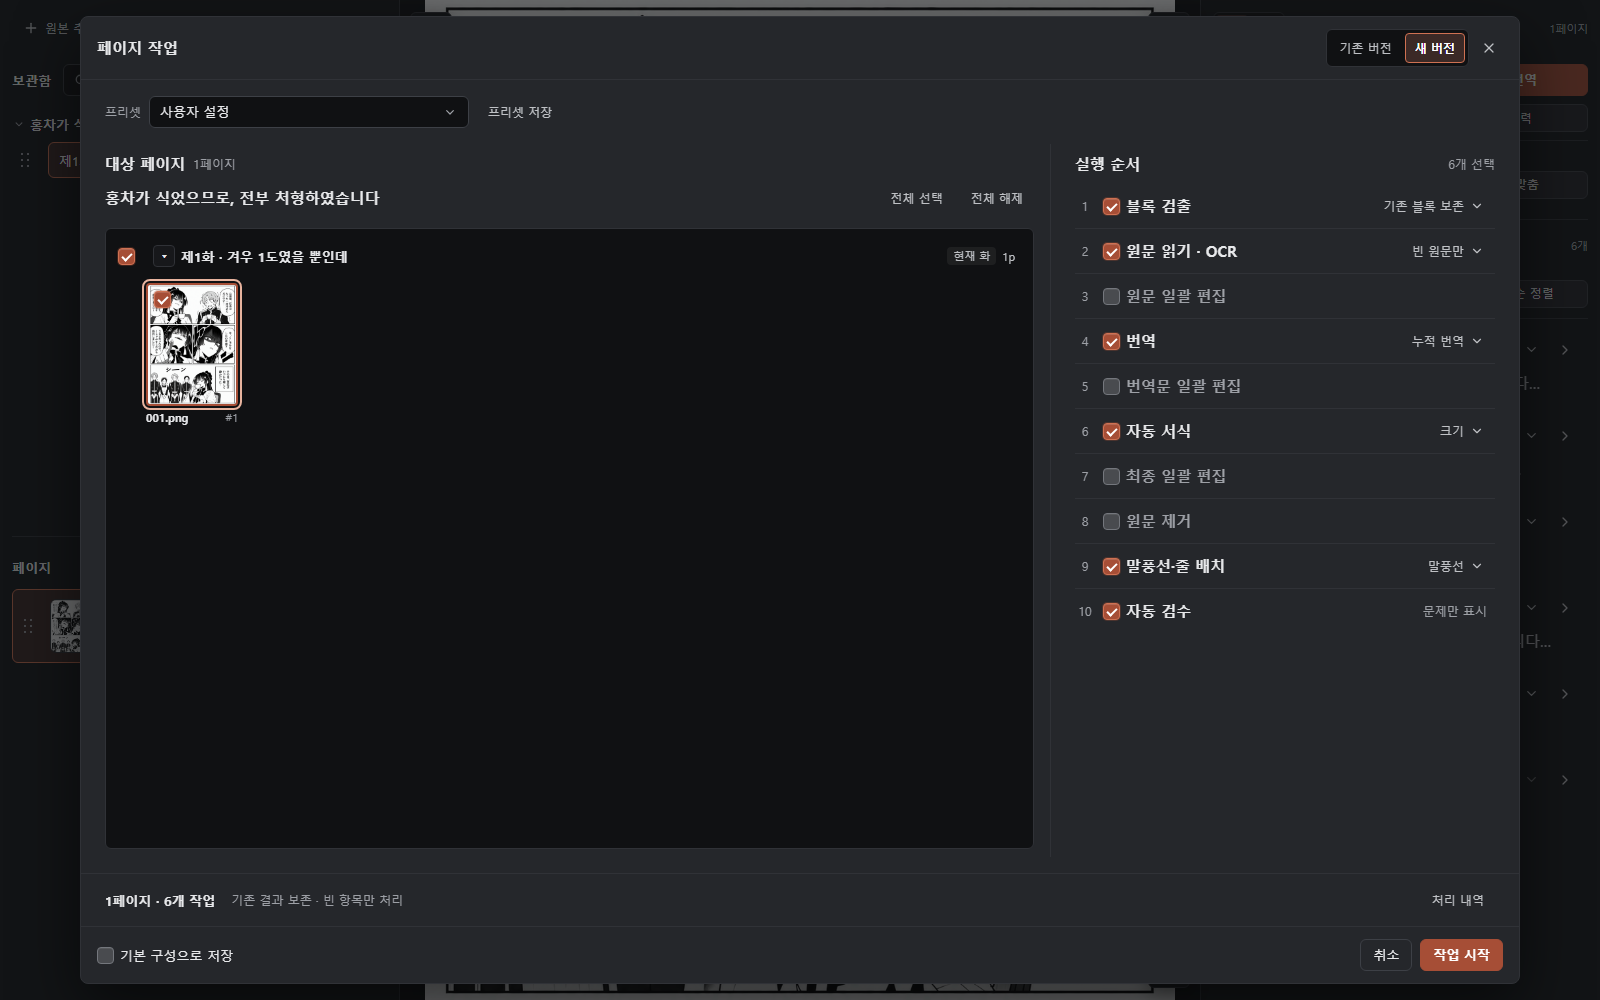Close the 페이지 작업 dialog
Viewport: 1600px width, 1000px height.
[1489, 48]
